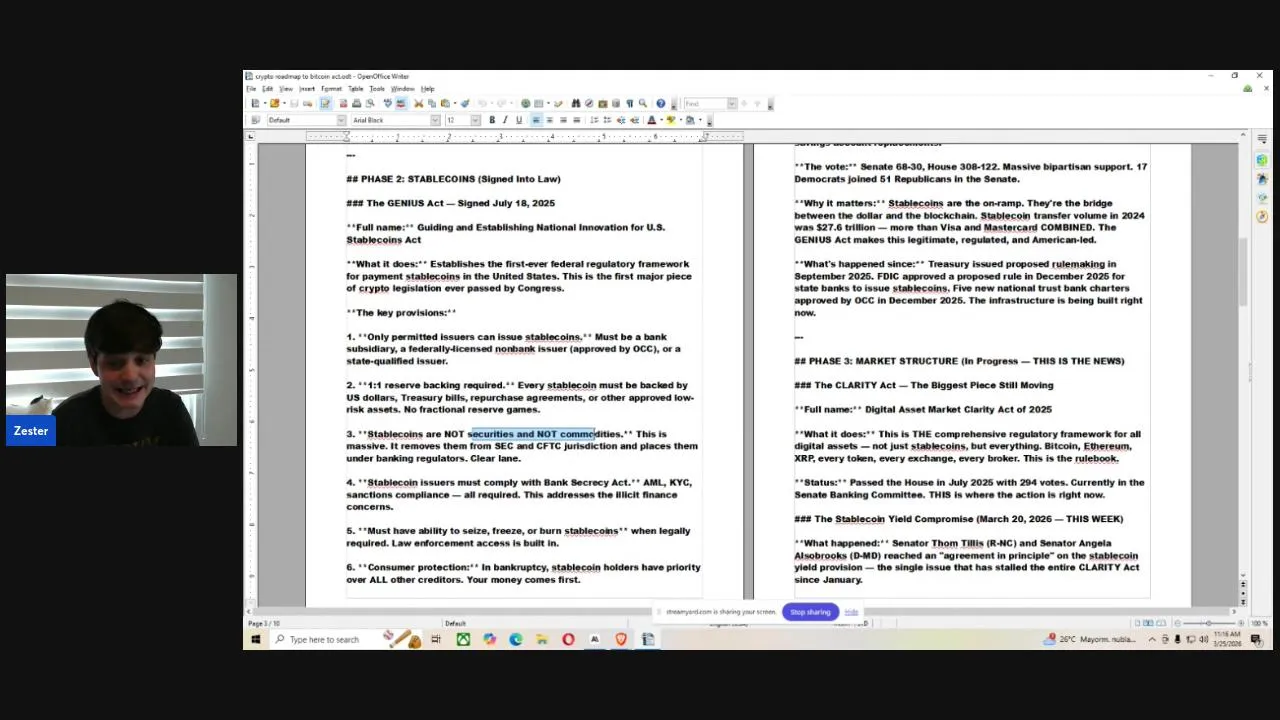1280x720 pixels.
Task: Click the Undo arrow icon
Action: pos(483,103)
